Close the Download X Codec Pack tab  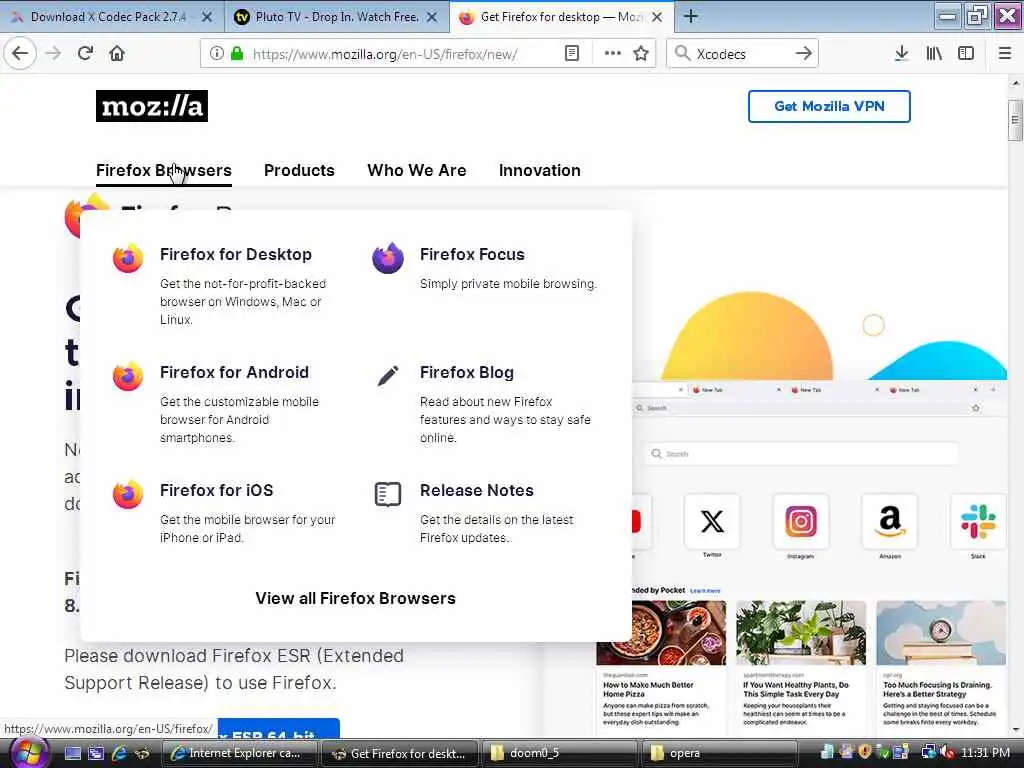pos(206,17)
